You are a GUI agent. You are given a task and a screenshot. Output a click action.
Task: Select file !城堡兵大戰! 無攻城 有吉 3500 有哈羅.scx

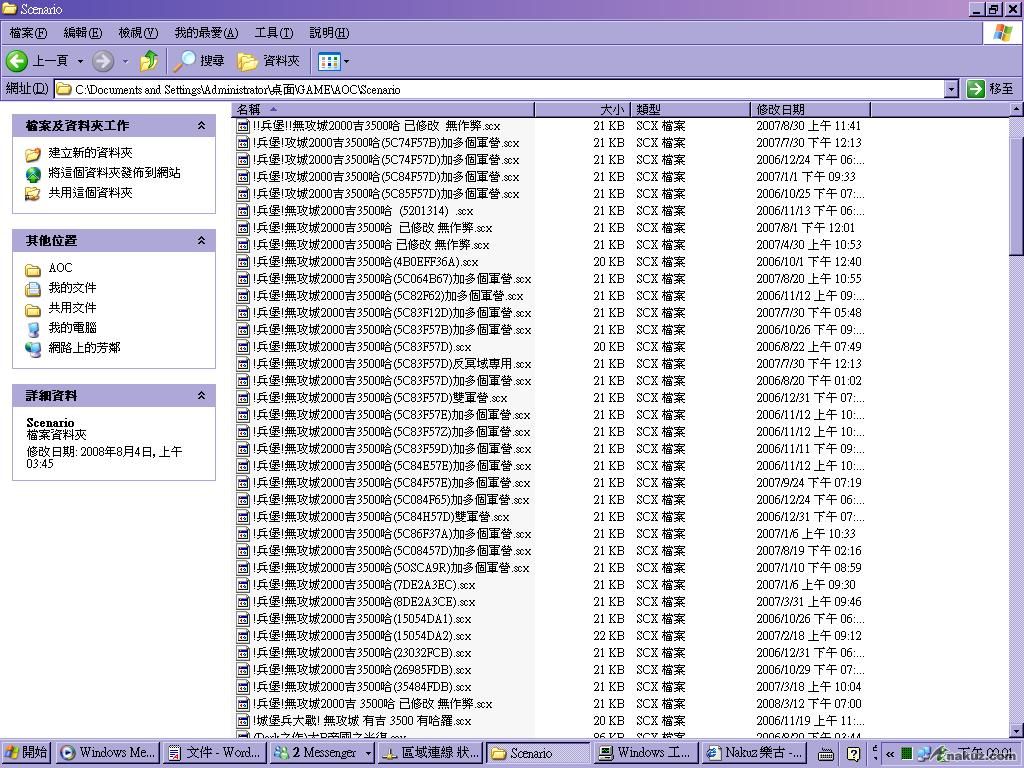[362, 721]
